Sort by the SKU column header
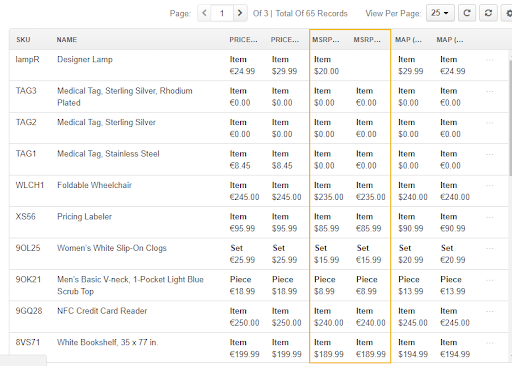 (x=23, y=40)
